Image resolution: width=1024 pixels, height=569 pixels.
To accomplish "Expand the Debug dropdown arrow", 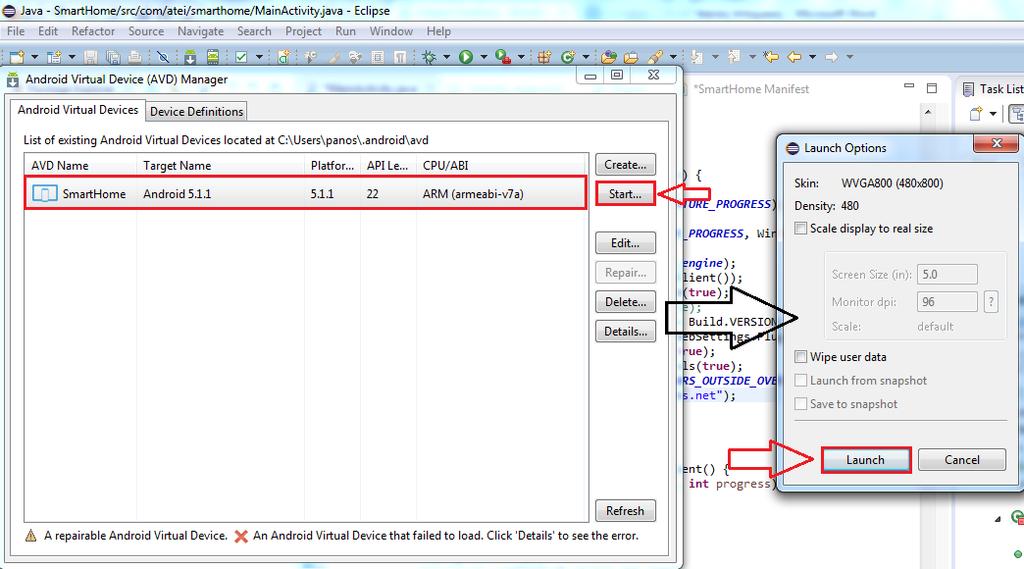I will pos(447,57).
